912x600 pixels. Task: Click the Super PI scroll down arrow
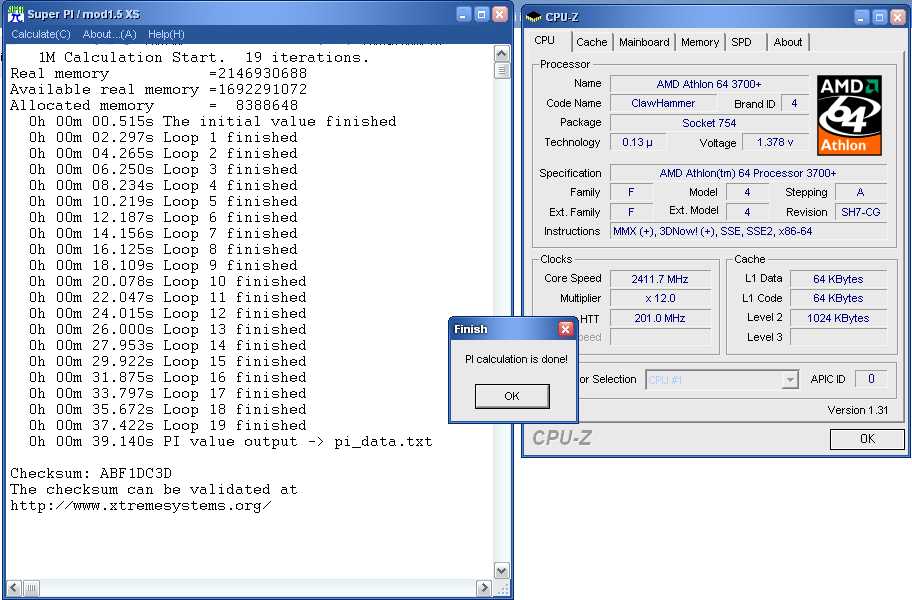(x=501, y=571)
